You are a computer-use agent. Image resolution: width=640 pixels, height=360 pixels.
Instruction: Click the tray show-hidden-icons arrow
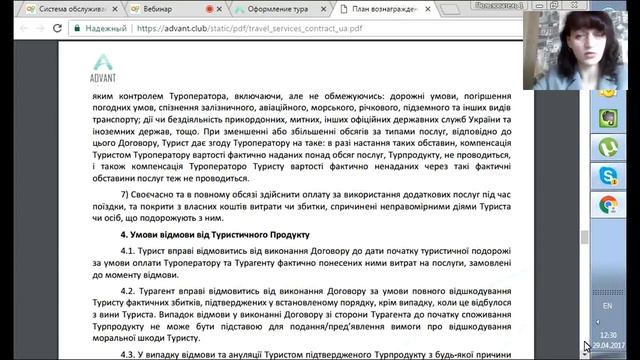(x=598, y=322)
